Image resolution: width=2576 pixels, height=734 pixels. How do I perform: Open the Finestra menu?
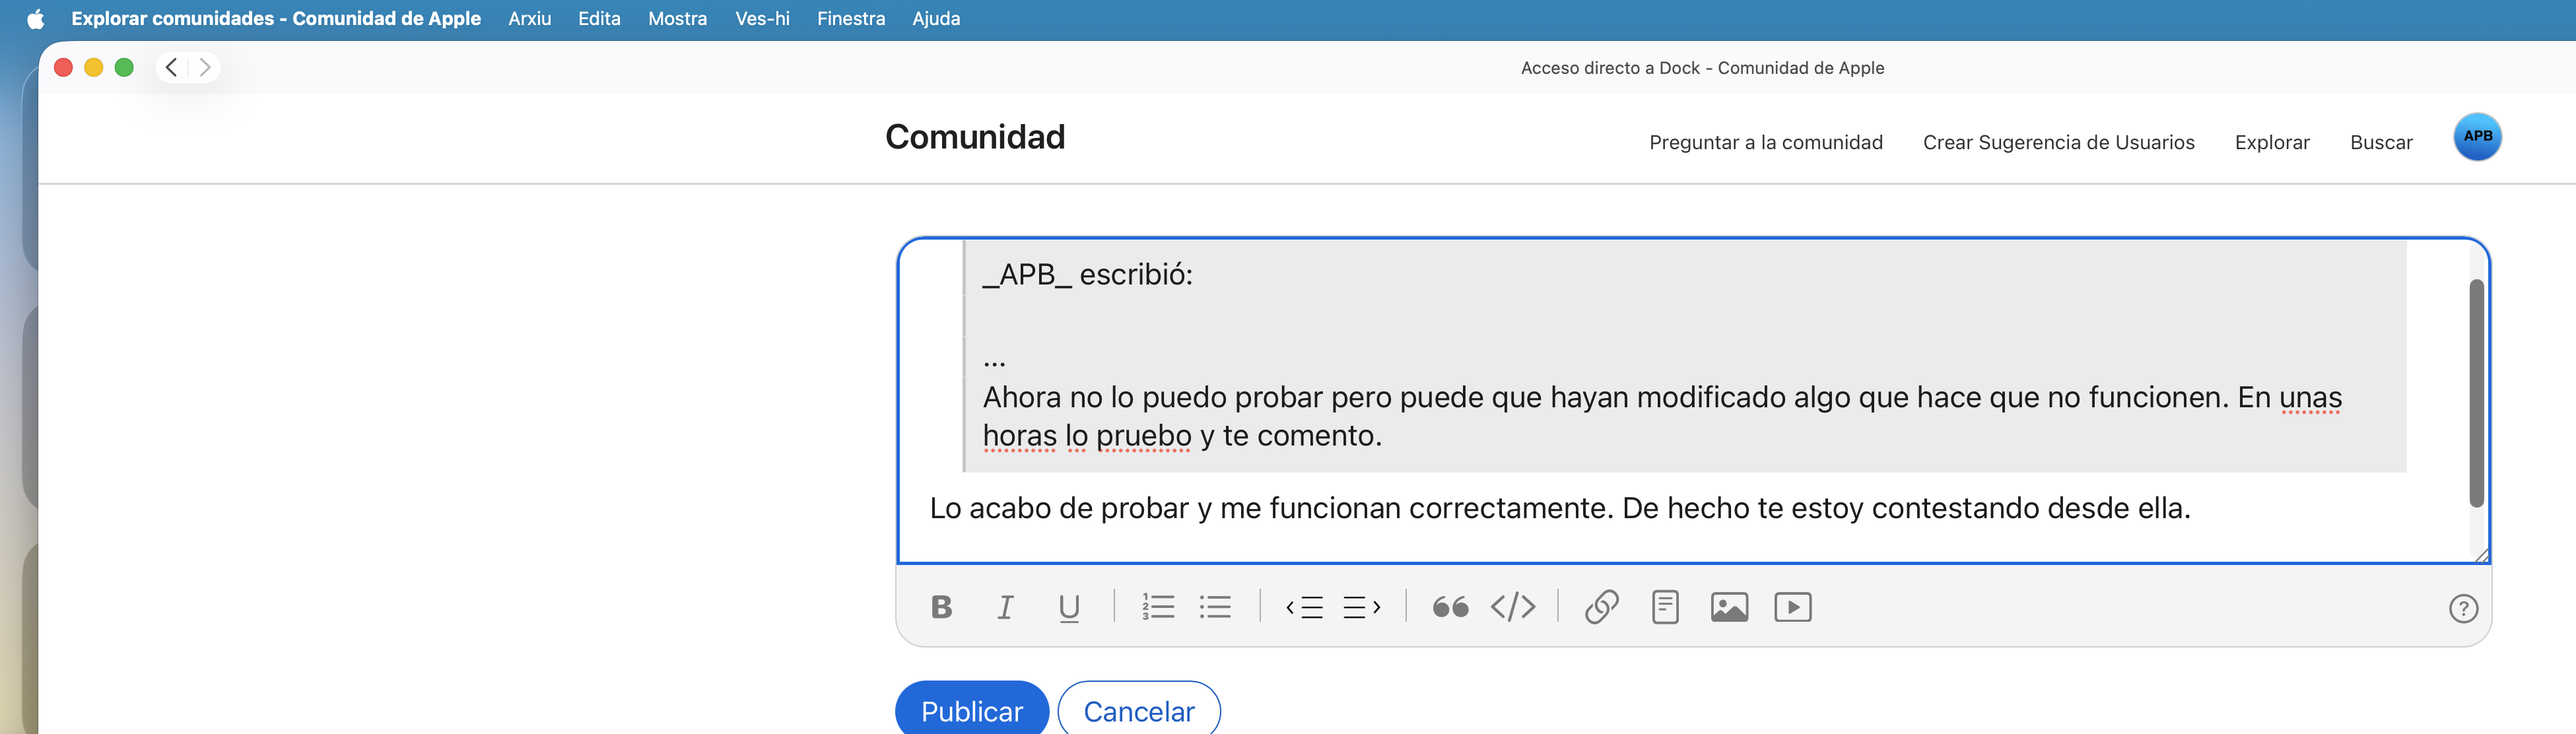coord(850,18)
